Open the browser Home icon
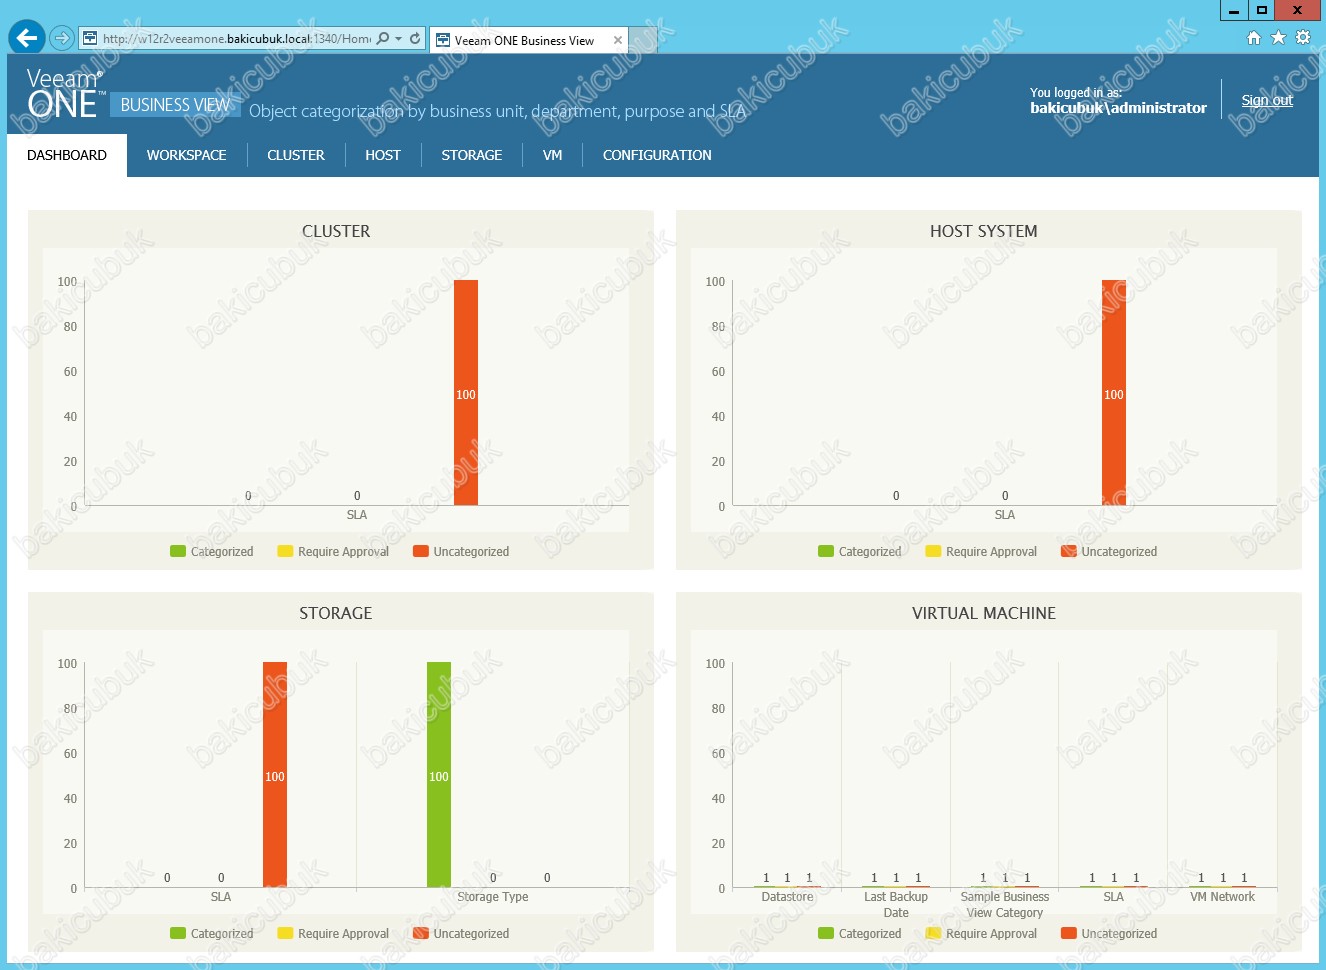The image size is (1326, 970). (x=1254, y=38)
